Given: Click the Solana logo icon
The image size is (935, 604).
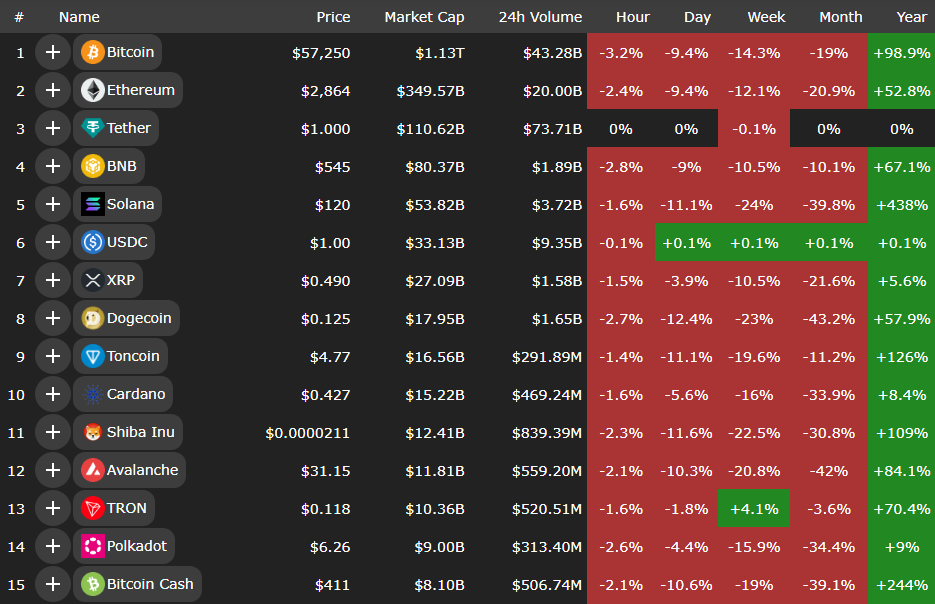Looking at the screenshot, I should pos(93,204).
